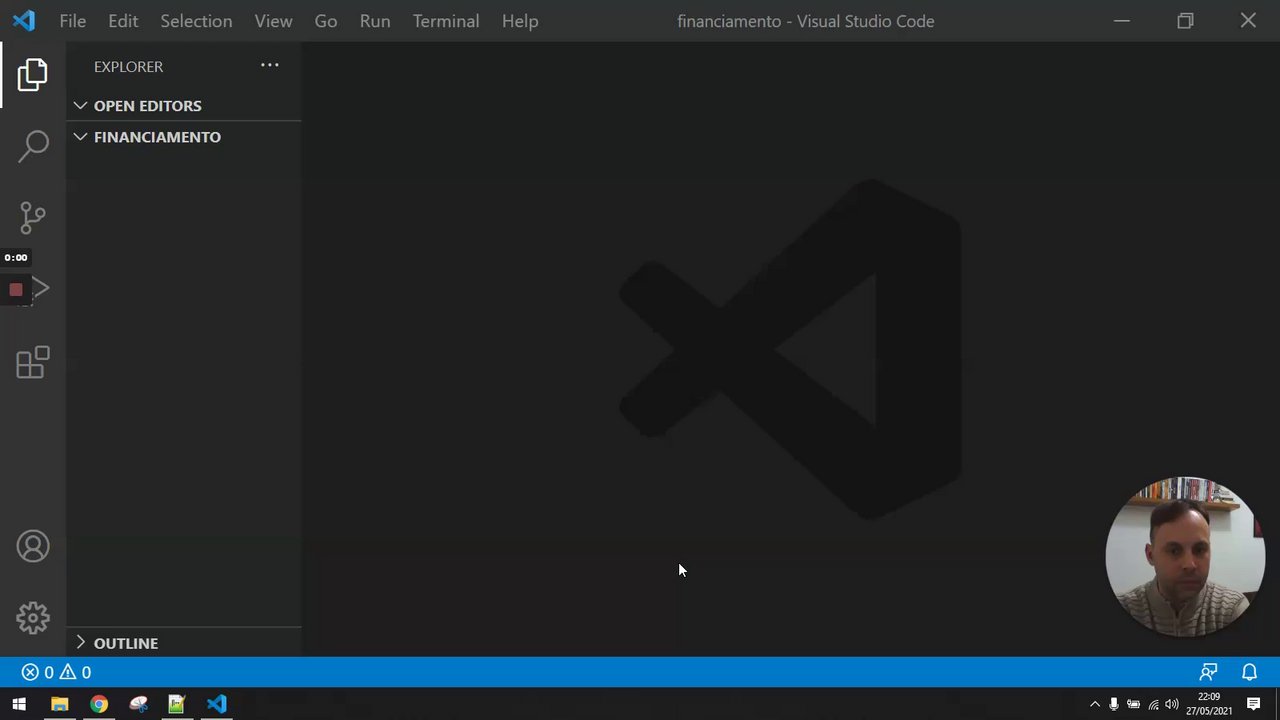This screenshot has height=720, width=1280.
Task: Open the notifications bell in status bar
Action: 1249,672
